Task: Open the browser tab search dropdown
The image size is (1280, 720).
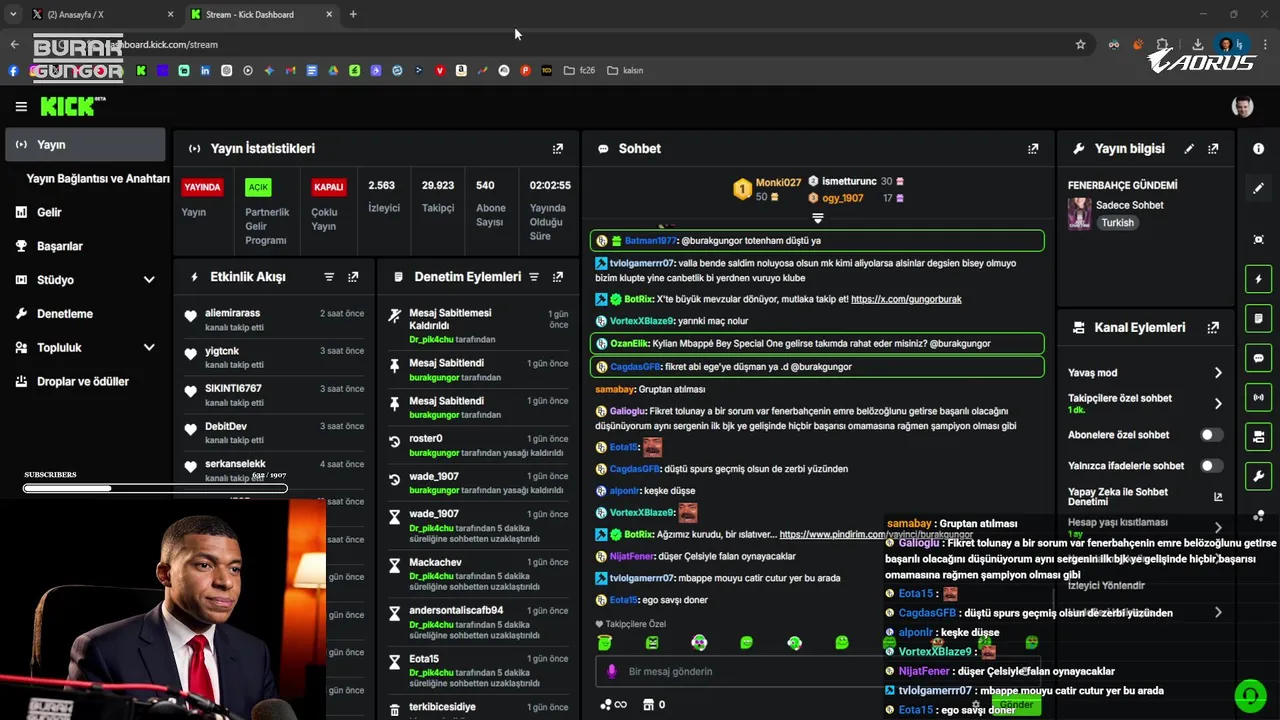Action: [x=13, y=14]
